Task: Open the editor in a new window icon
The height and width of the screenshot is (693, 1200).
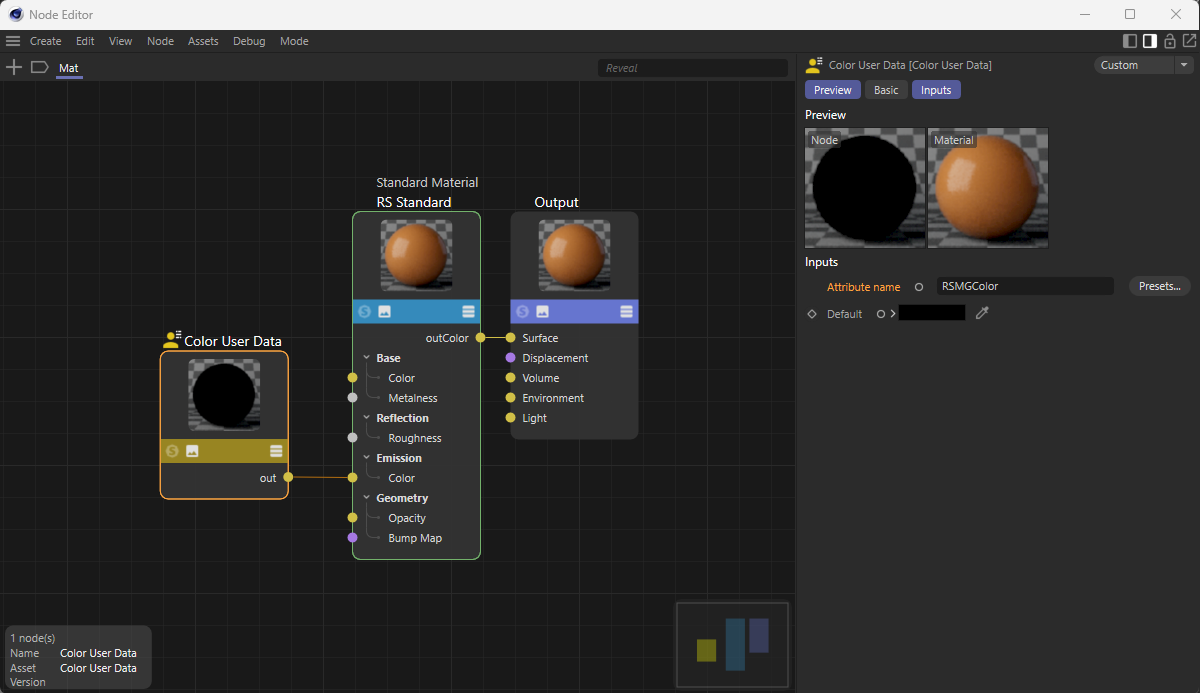Action: pyautogui.click(x=1189, y=41)
